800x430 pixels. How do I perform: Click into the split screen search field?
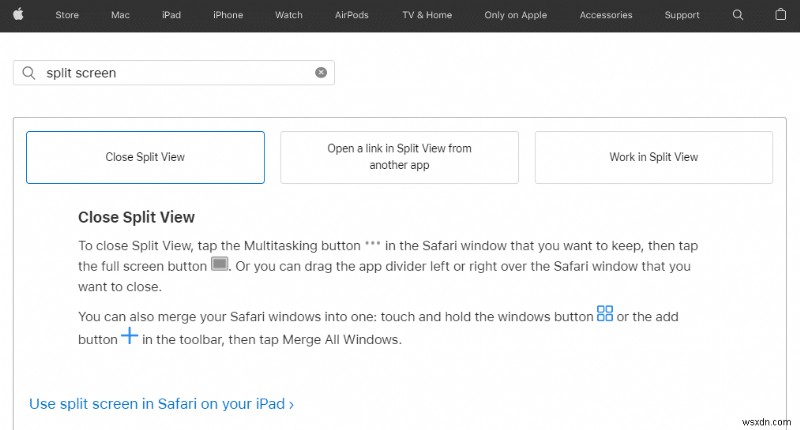click(x=175, y=73)
